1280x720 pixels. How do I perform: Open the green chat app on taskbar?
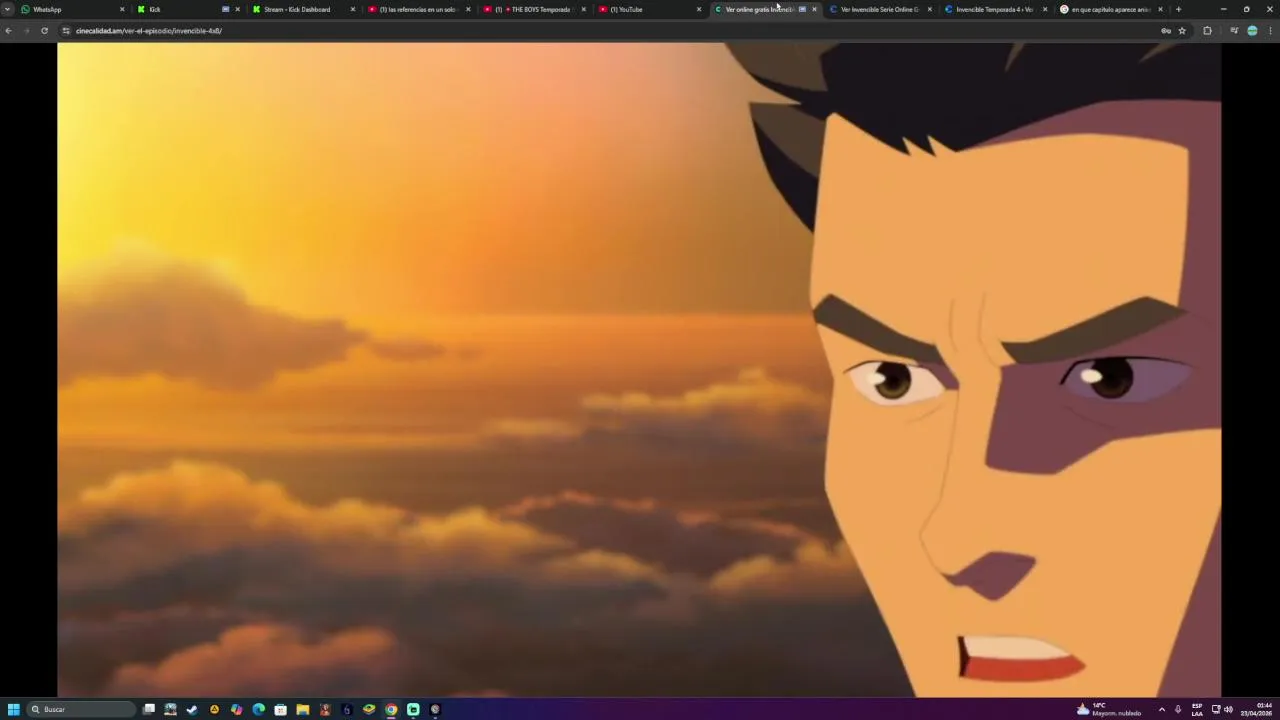[x=413, y=709]
